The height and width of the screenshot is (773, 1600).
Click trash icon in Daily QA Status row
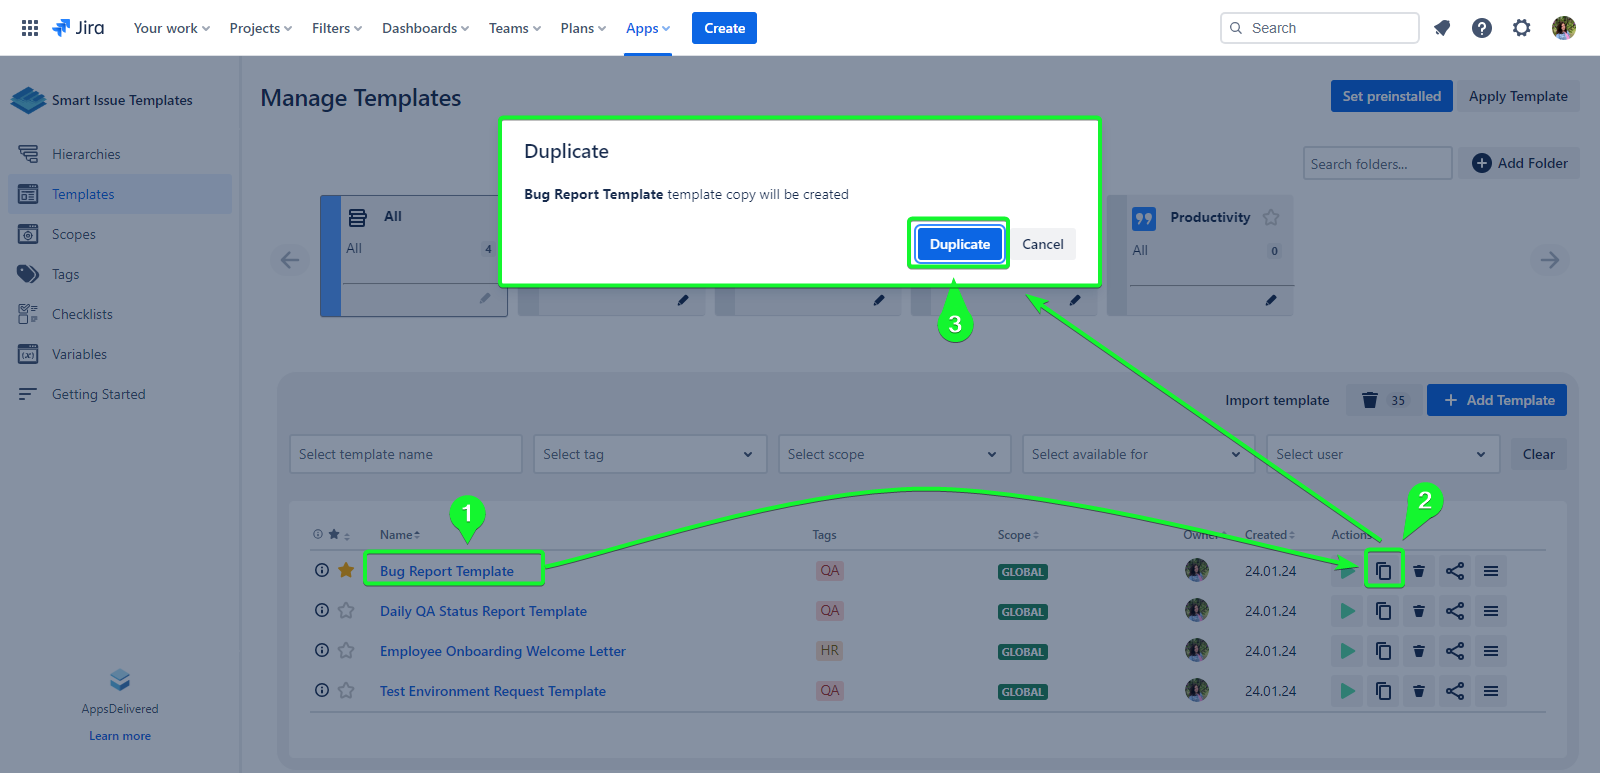pyautogui.click(x=1418, y=611)
